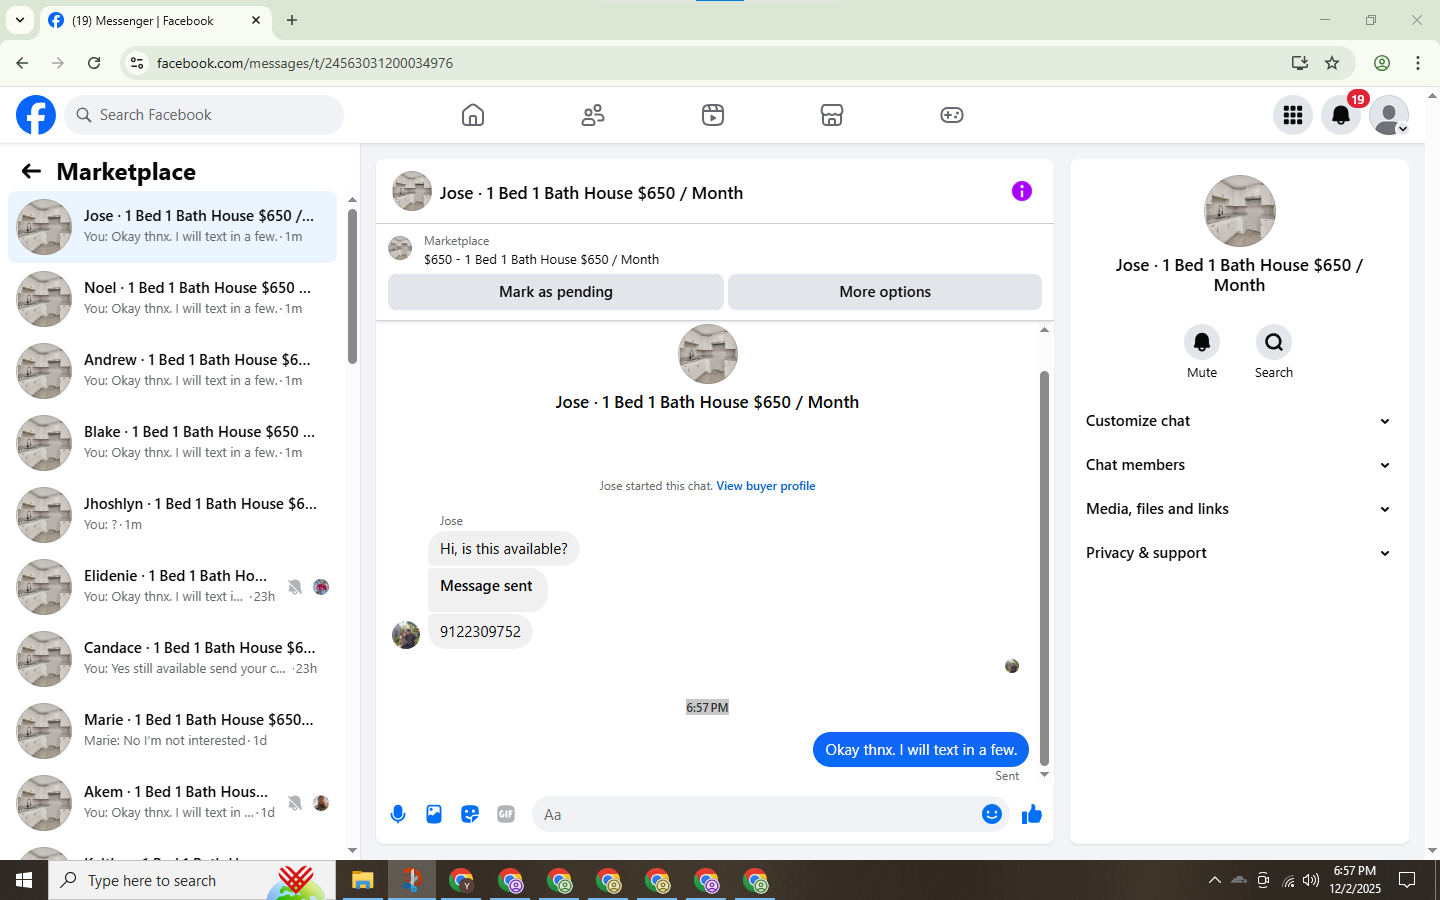Select the Noel conversation in list
The image size is (1440, 900).
tap(172, 299)
